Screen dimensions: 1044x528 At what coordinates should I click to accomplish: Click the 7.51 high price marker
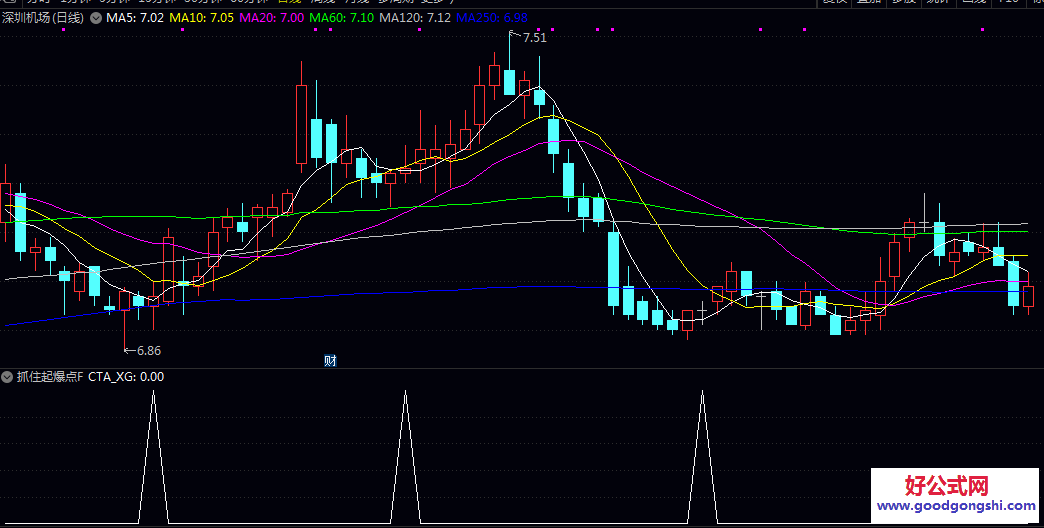(x=534, y=38)
